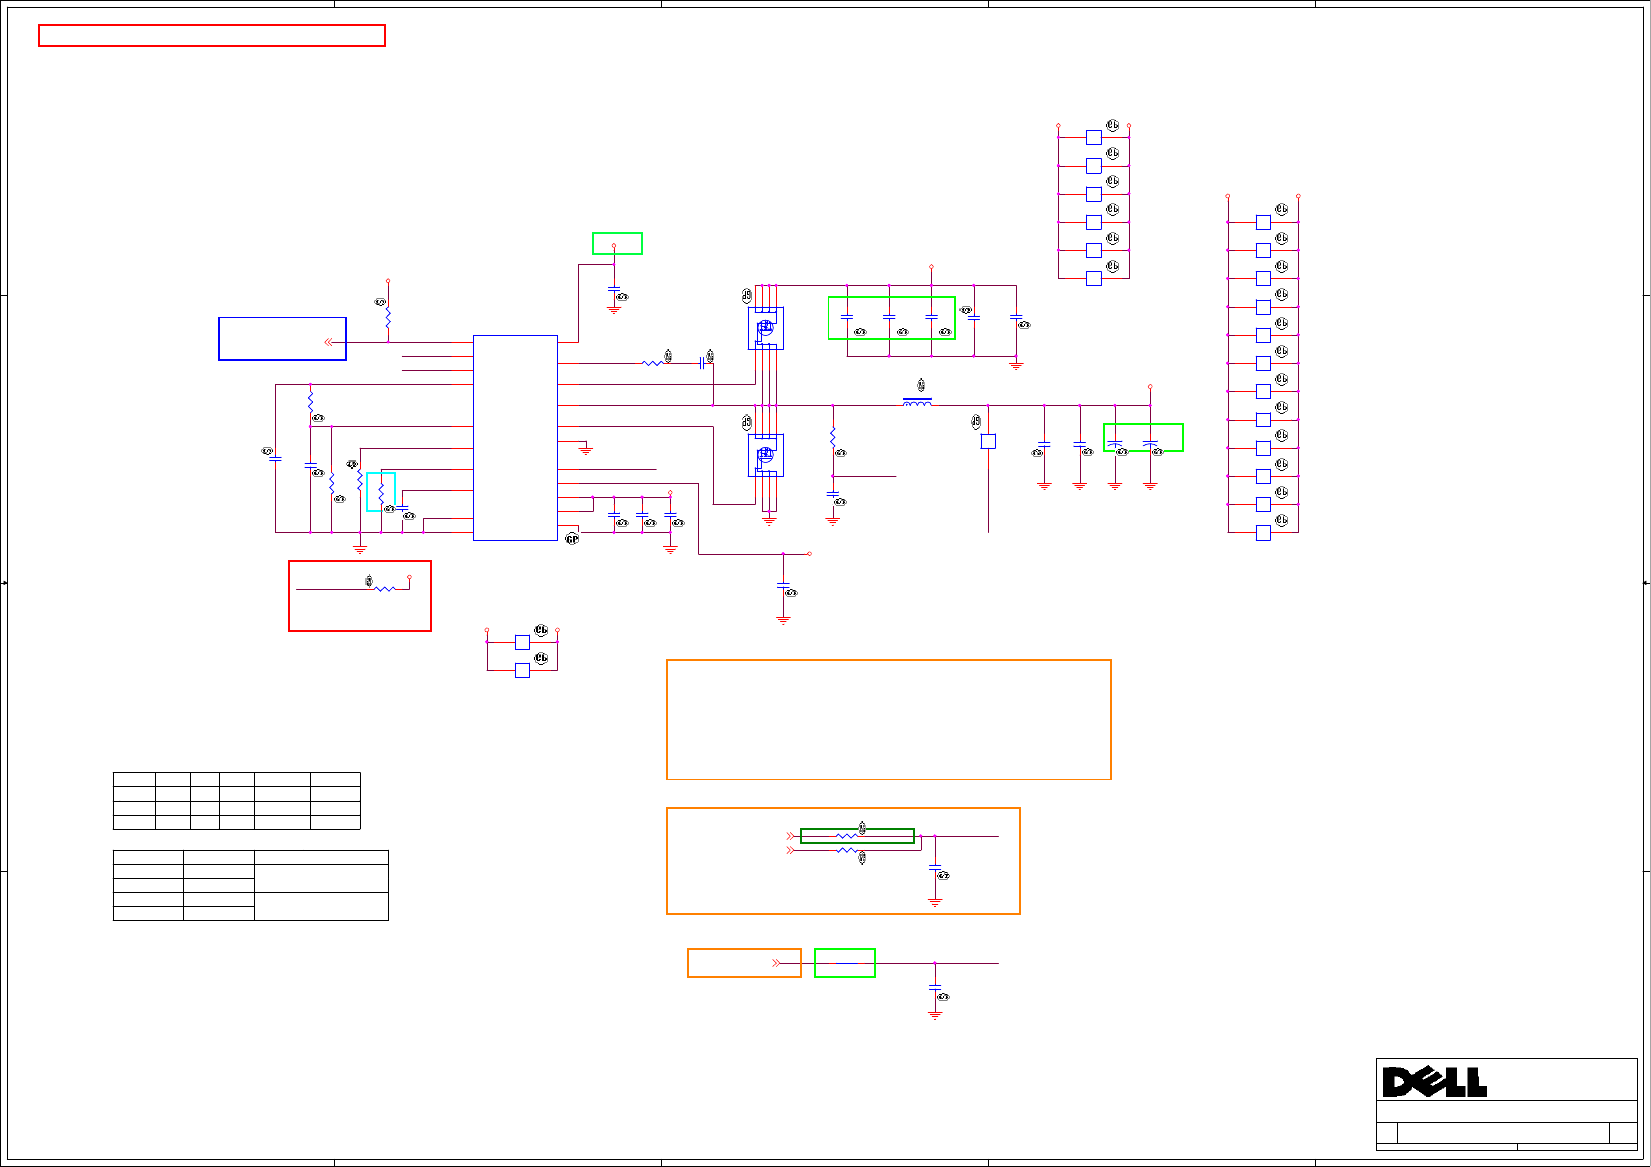1651x1167 pixels.
Task: Select the lower MOSFET transistor symbol
Action: [766, 455]
